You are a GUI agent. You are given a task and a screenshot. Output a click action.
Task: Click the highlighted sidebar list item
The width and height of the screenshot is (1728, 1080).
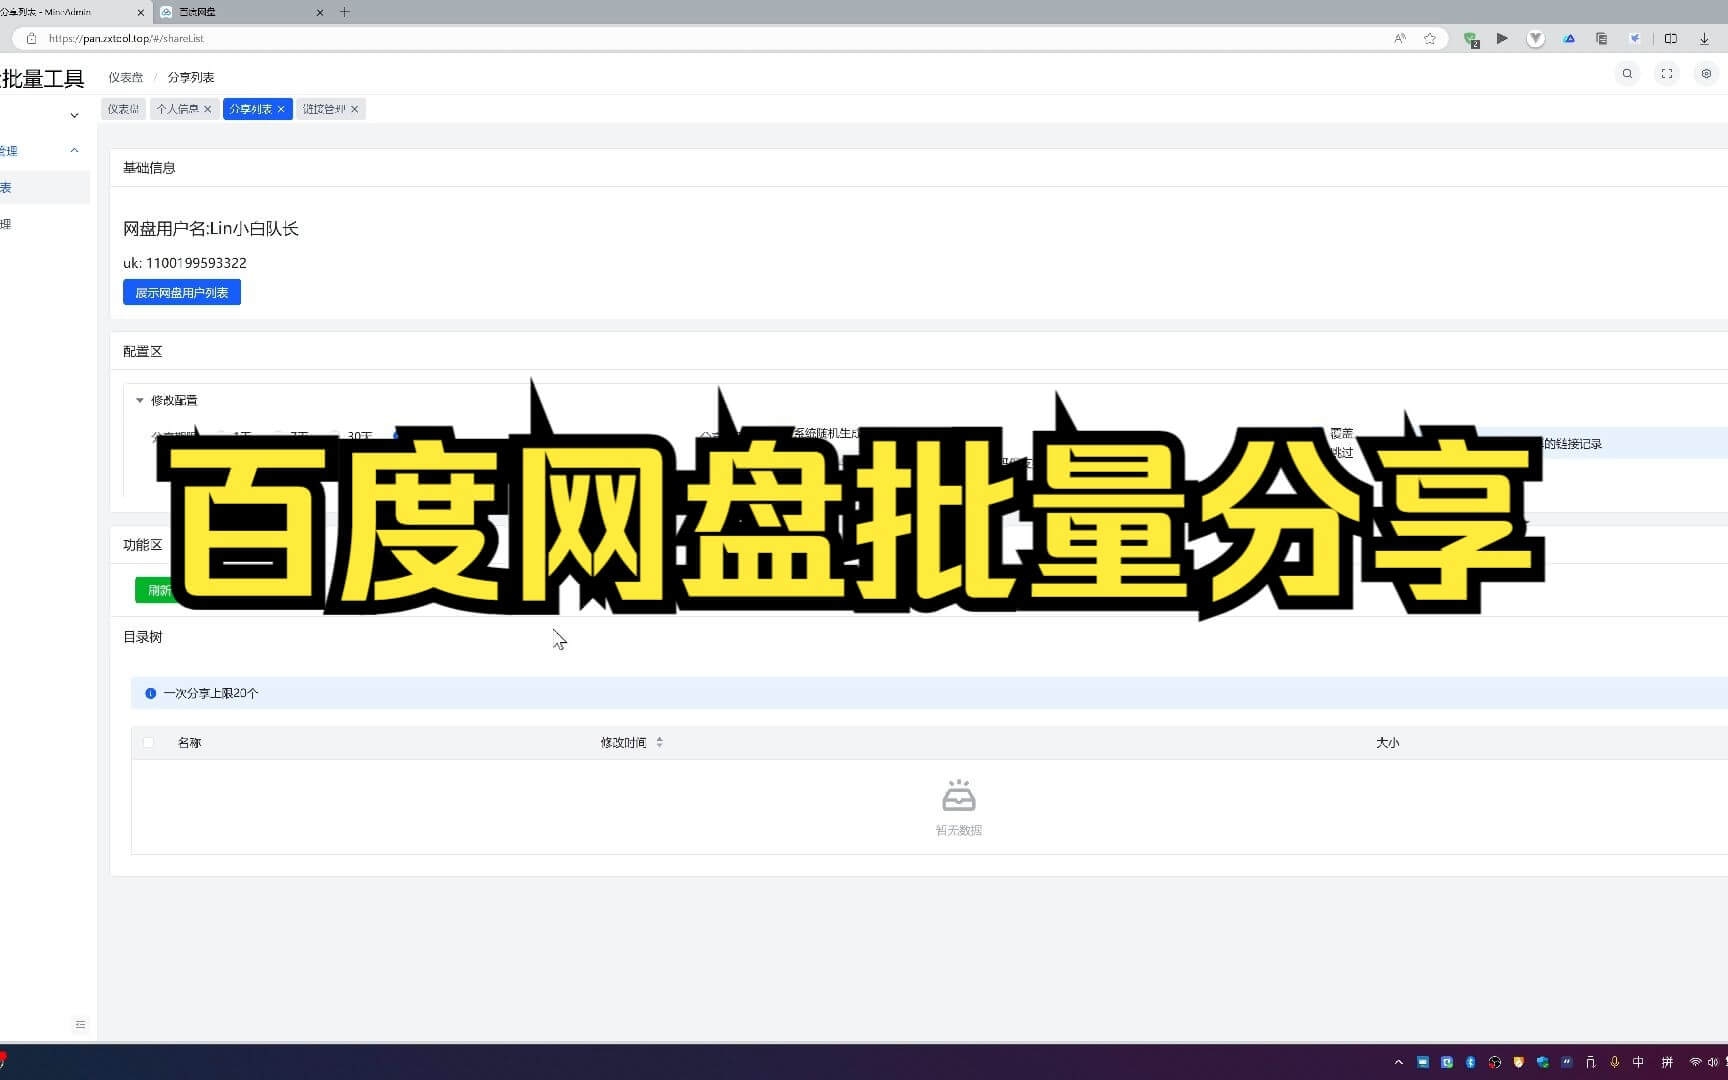(x=45, y=187)
